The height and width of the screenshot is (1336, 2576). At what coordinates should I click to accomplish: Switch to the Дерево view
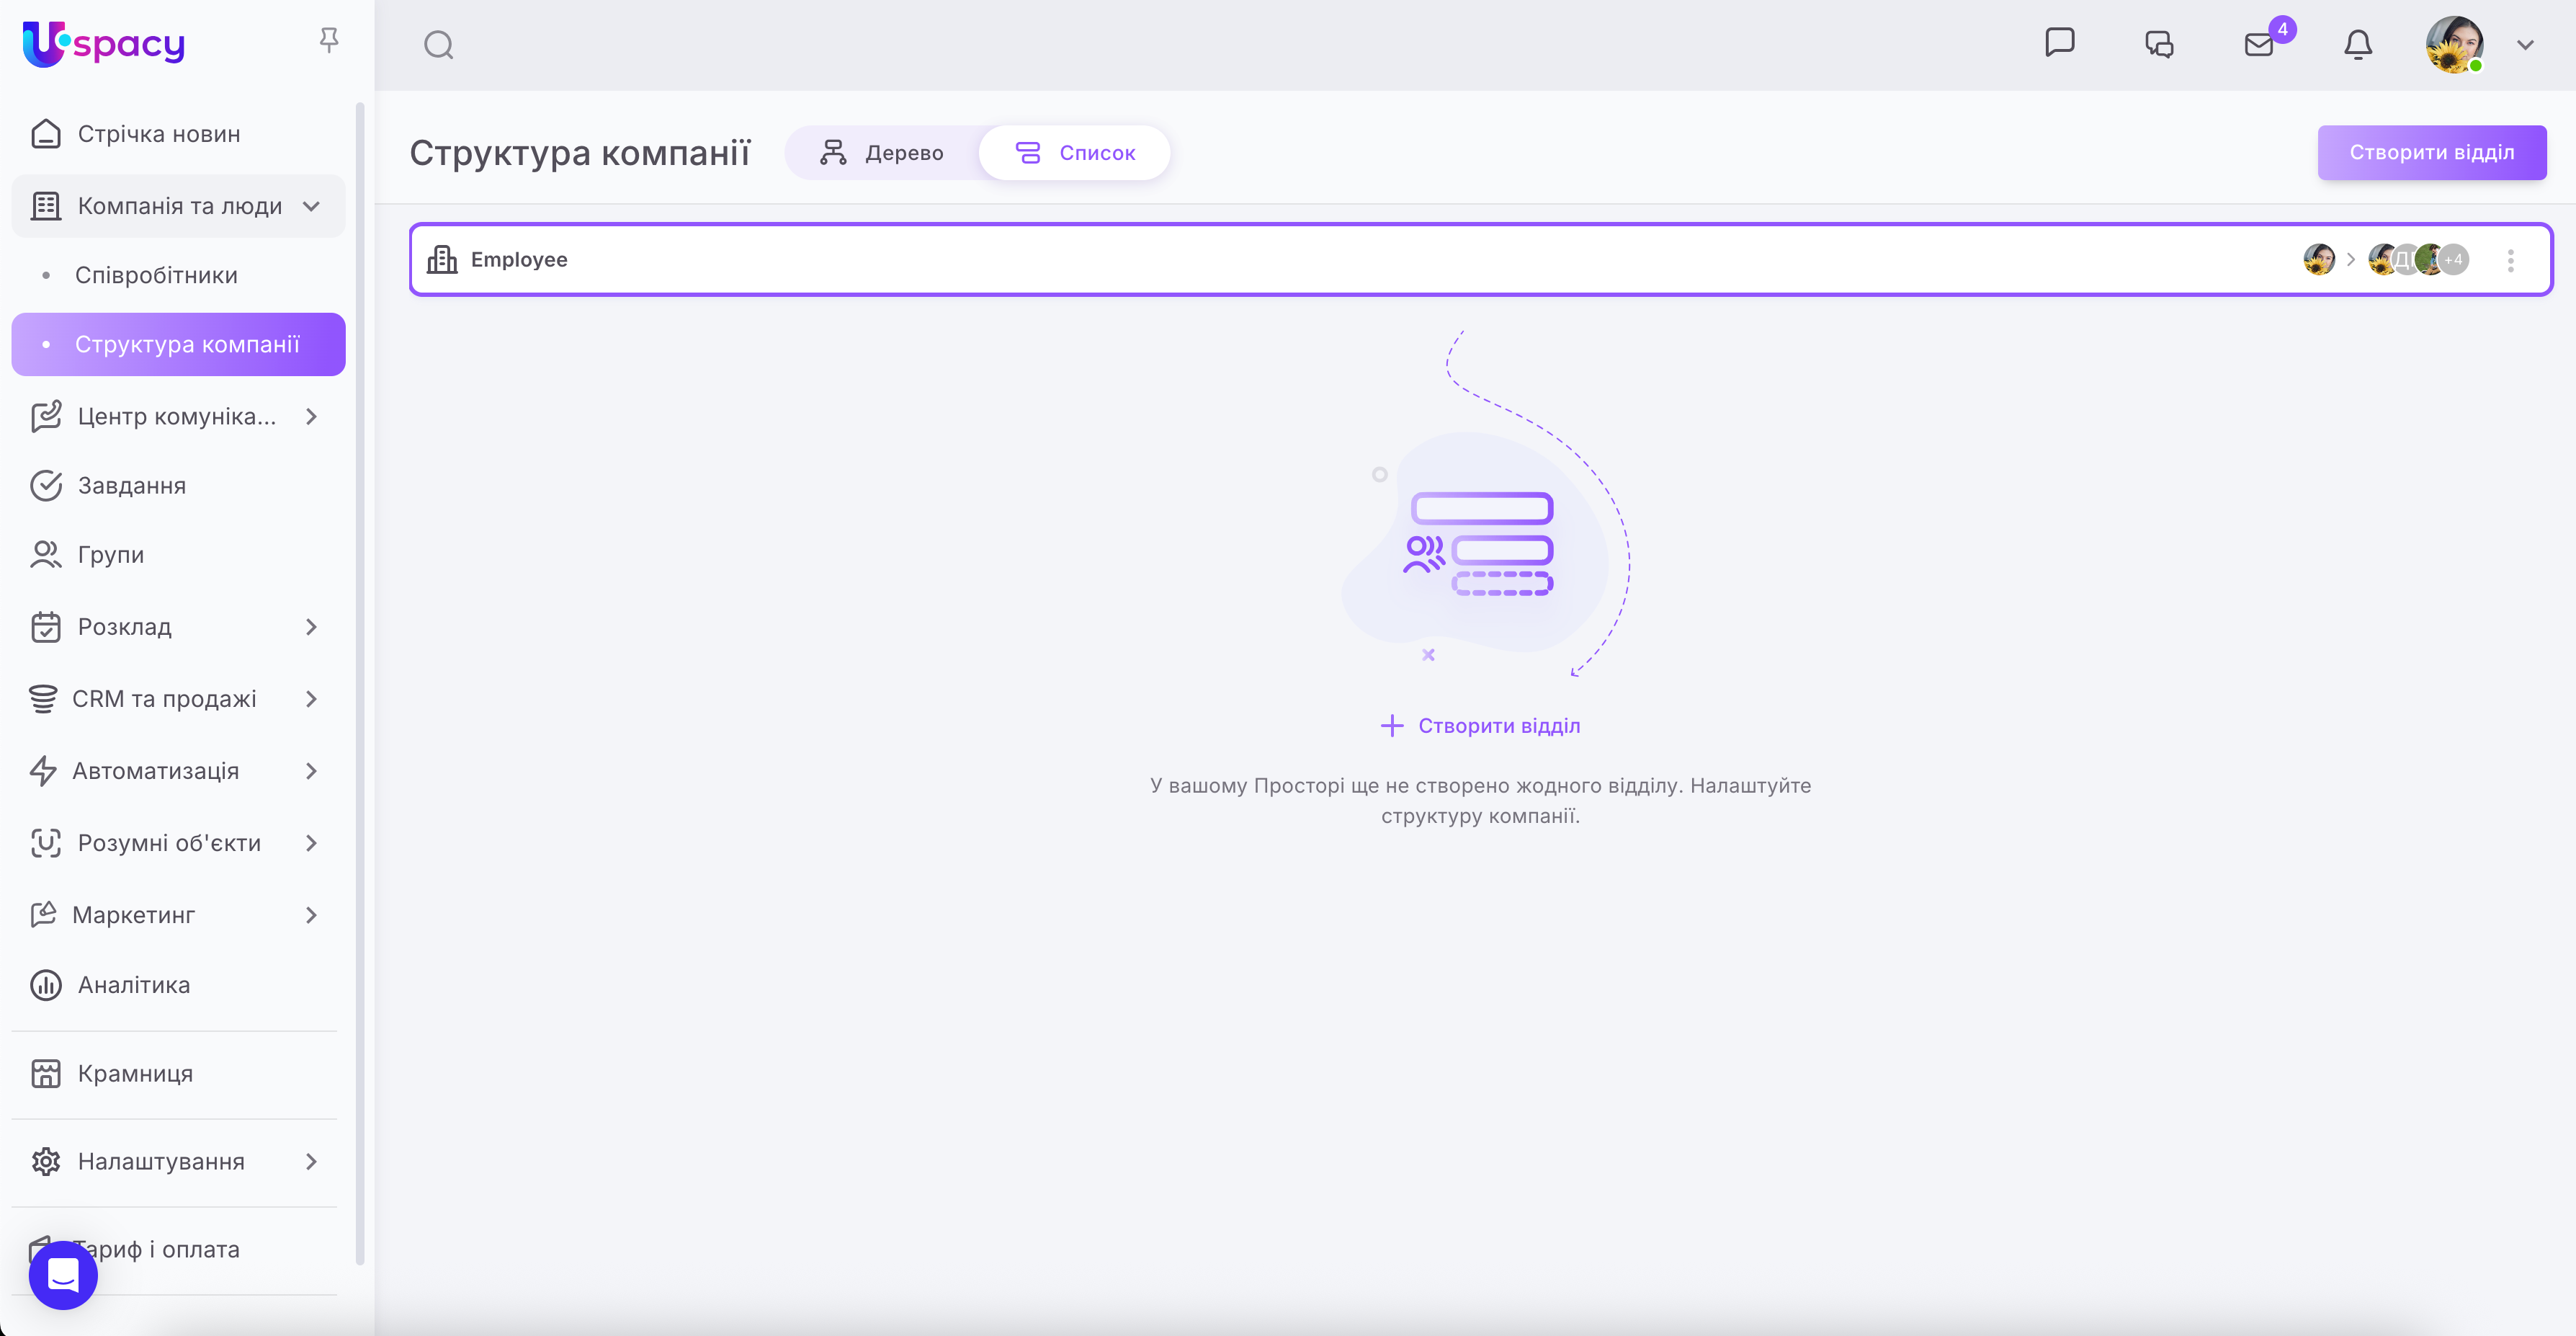click(882, 153)
